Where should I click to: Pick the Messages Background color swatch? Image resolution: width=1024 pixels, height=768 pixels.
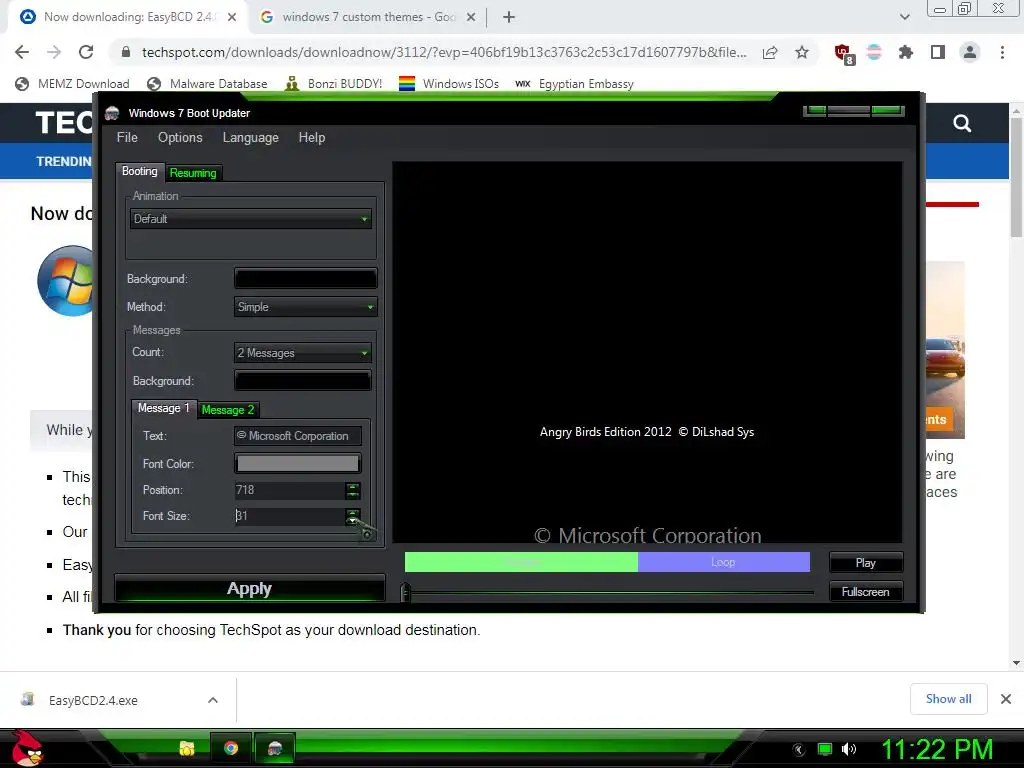303,381
